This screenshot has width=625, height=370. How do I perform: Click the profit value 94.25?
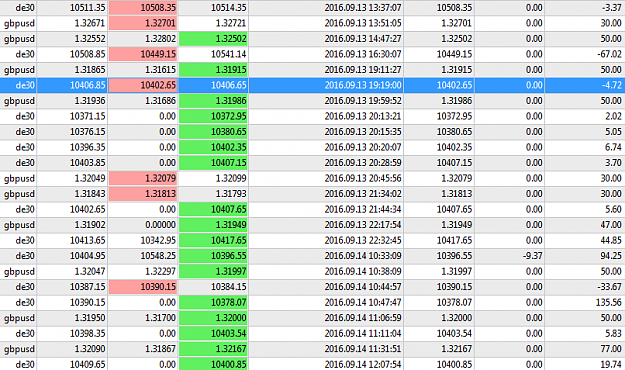[x=611, y=256]
